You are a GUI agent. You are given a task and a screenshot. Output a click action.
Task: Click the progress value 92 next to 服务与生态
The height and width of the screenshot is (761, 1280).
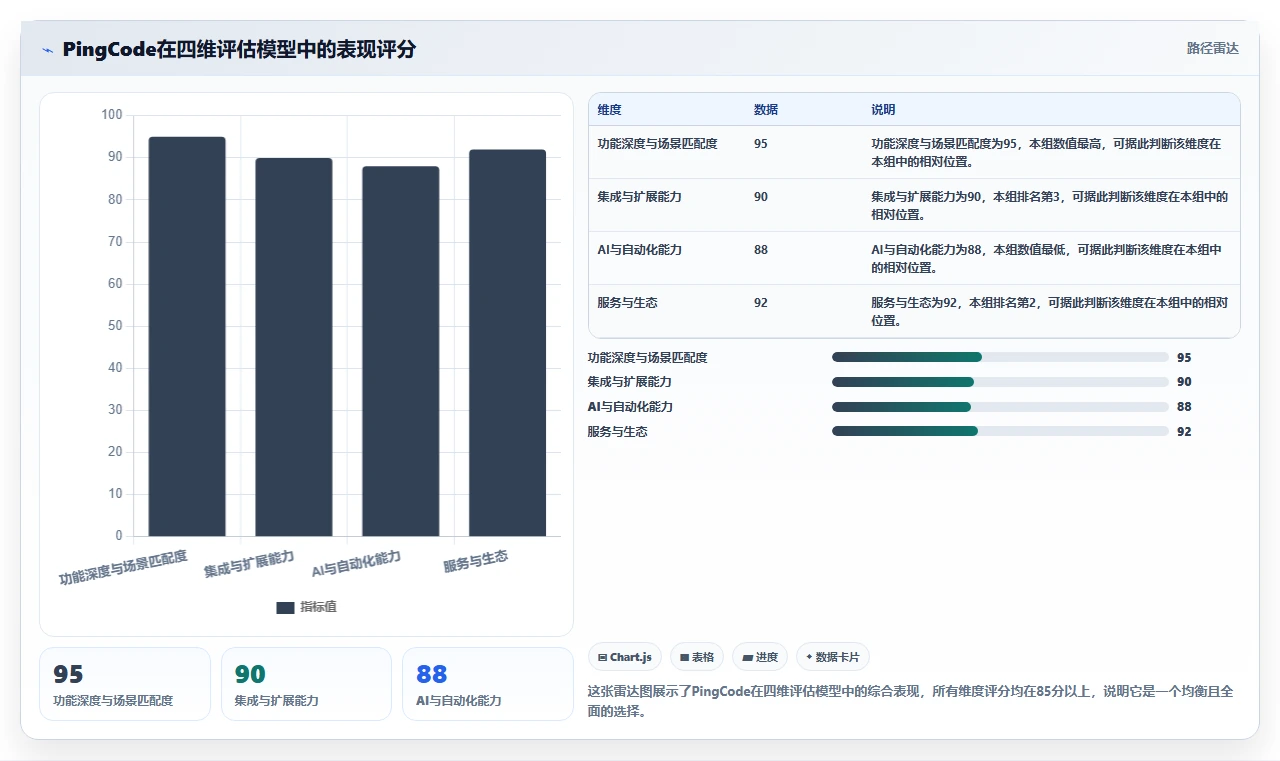point(1184,432)
